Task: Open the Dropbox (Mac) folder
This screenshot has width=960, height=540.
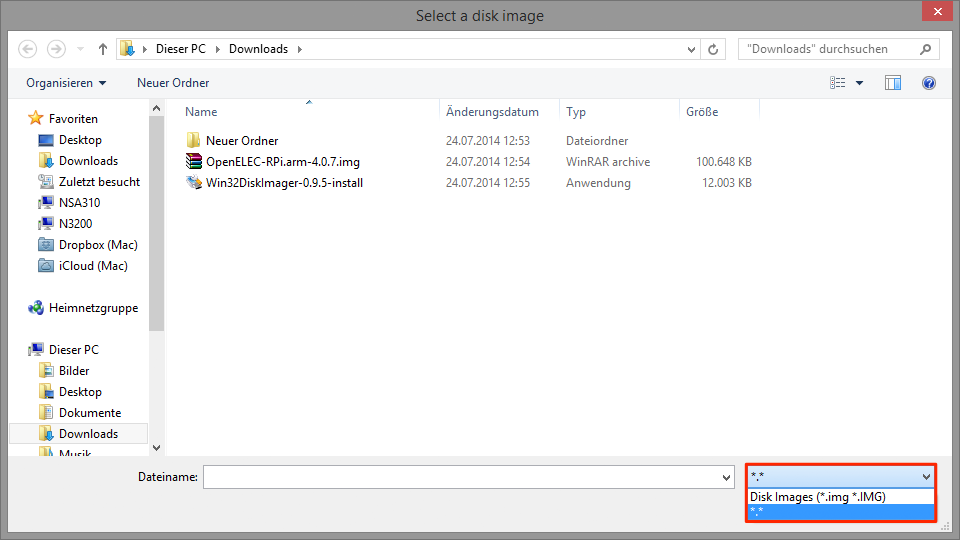Action: click(98, 244)
